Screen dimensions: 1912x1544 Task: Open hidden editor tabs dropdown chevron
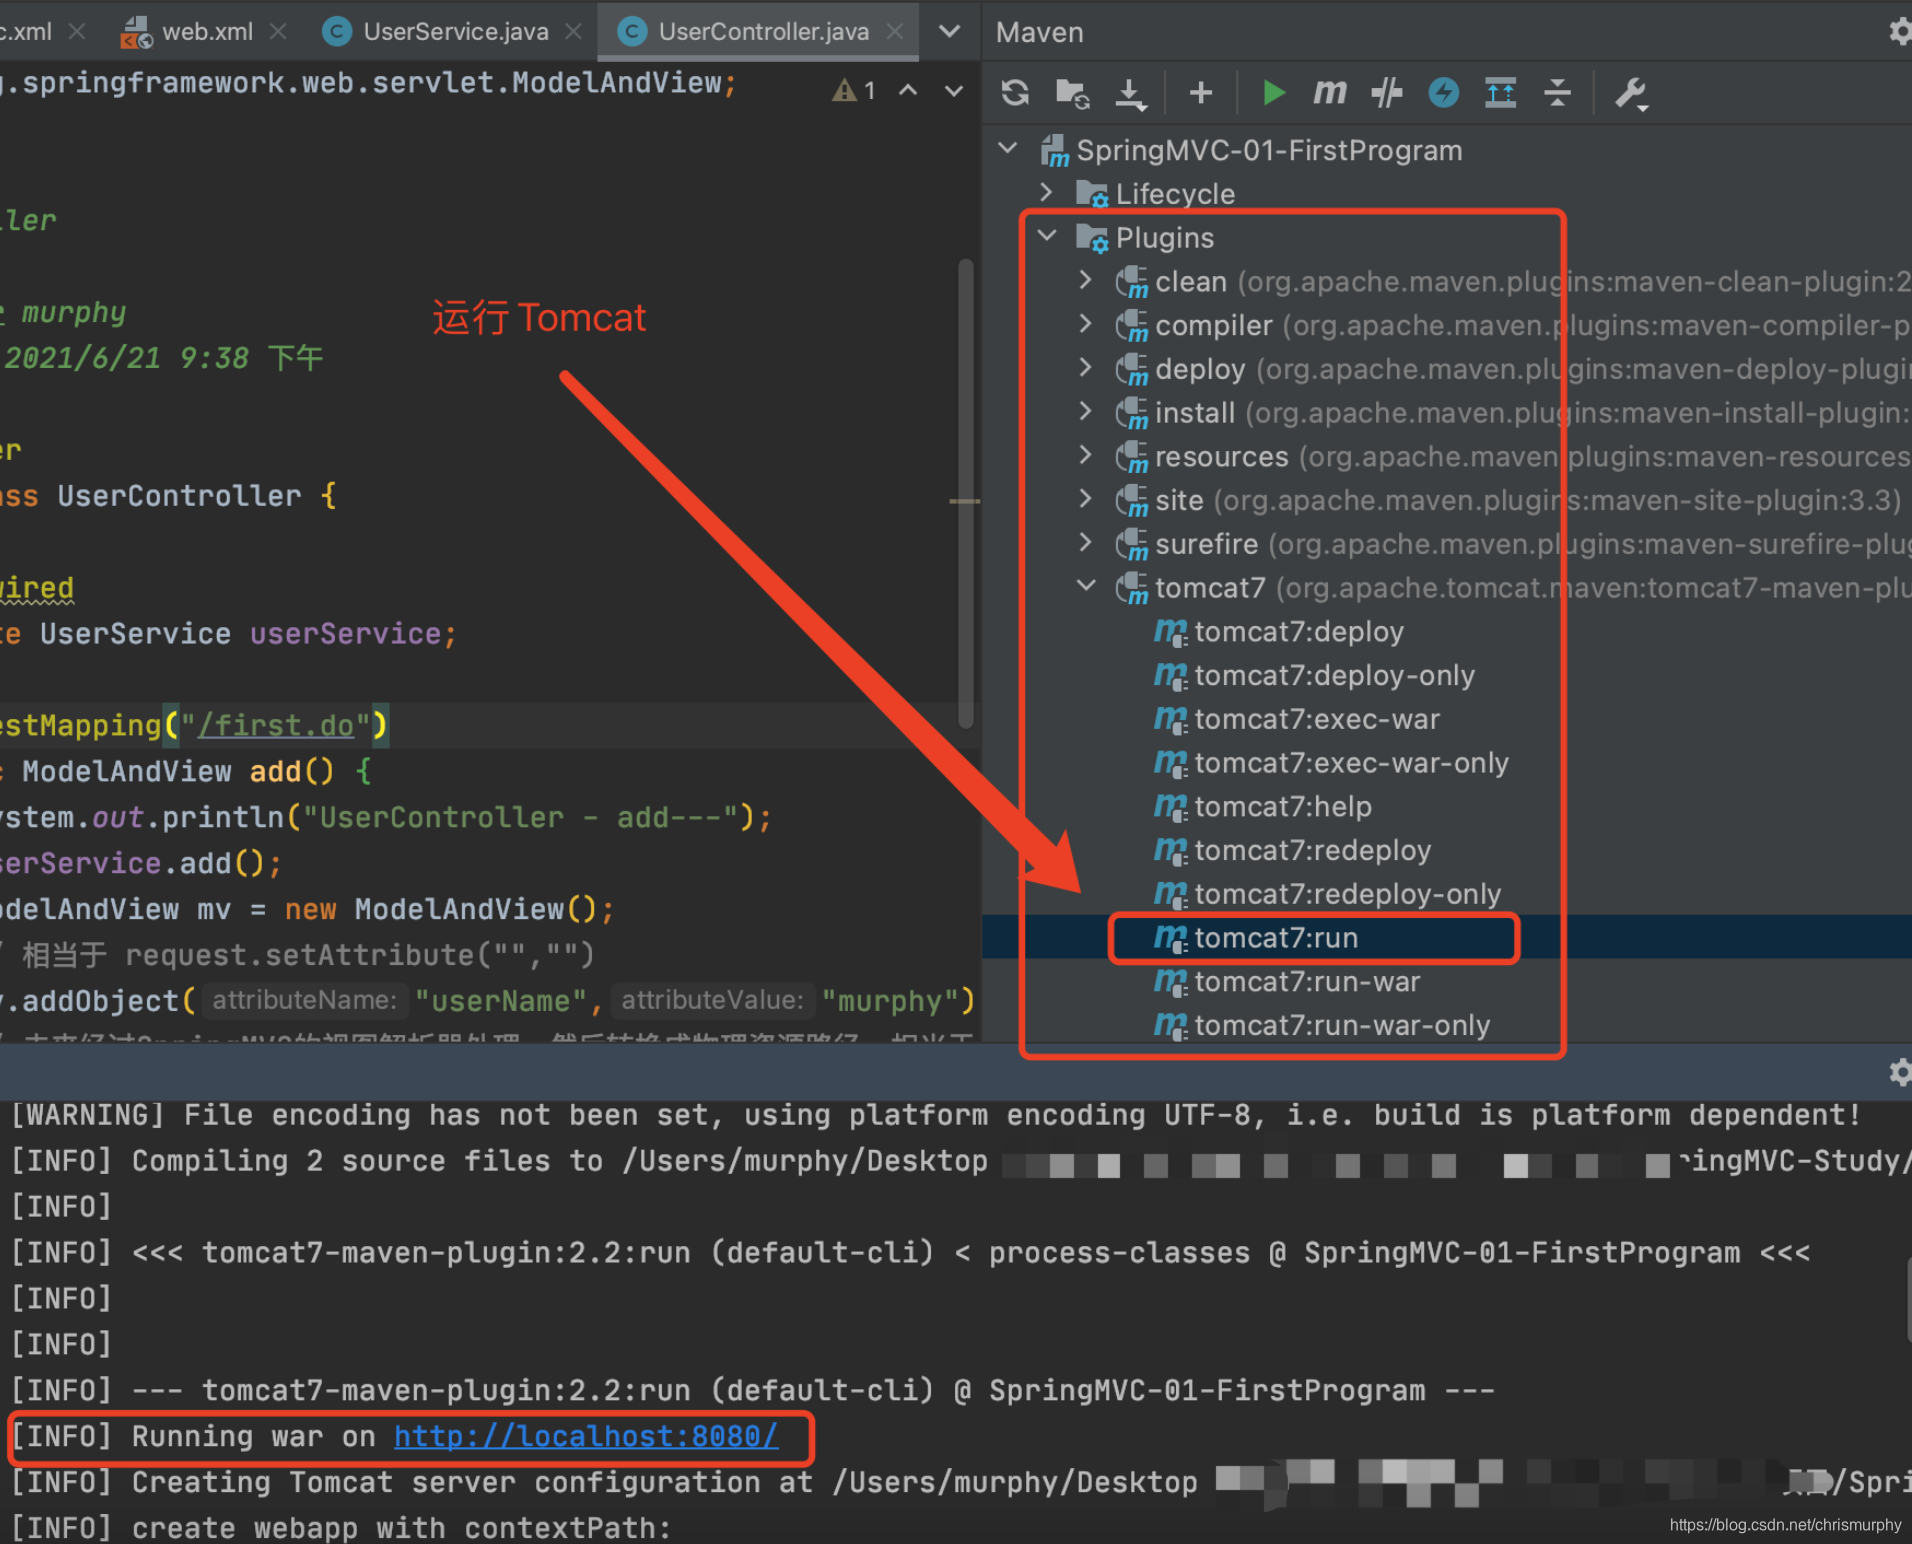[950, 32]
